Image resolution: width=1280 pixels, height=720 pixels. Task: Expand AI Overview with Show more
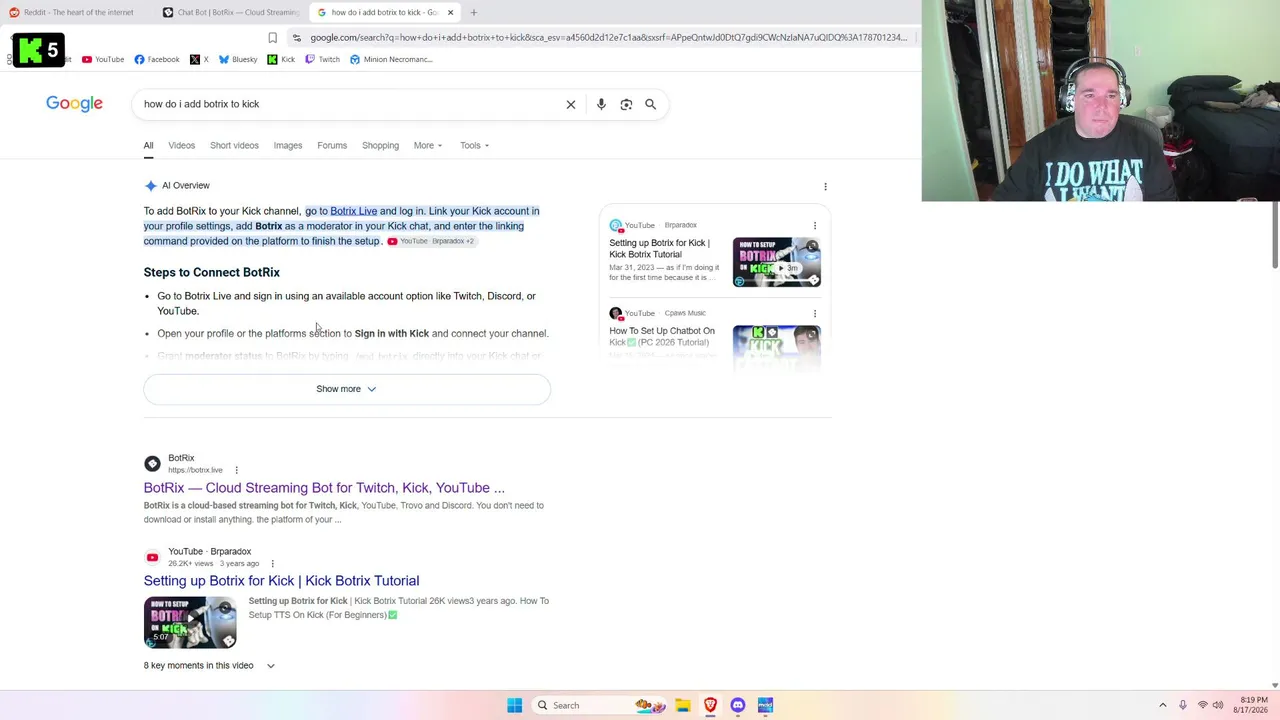pyautogui.click(x=347, y=389)
